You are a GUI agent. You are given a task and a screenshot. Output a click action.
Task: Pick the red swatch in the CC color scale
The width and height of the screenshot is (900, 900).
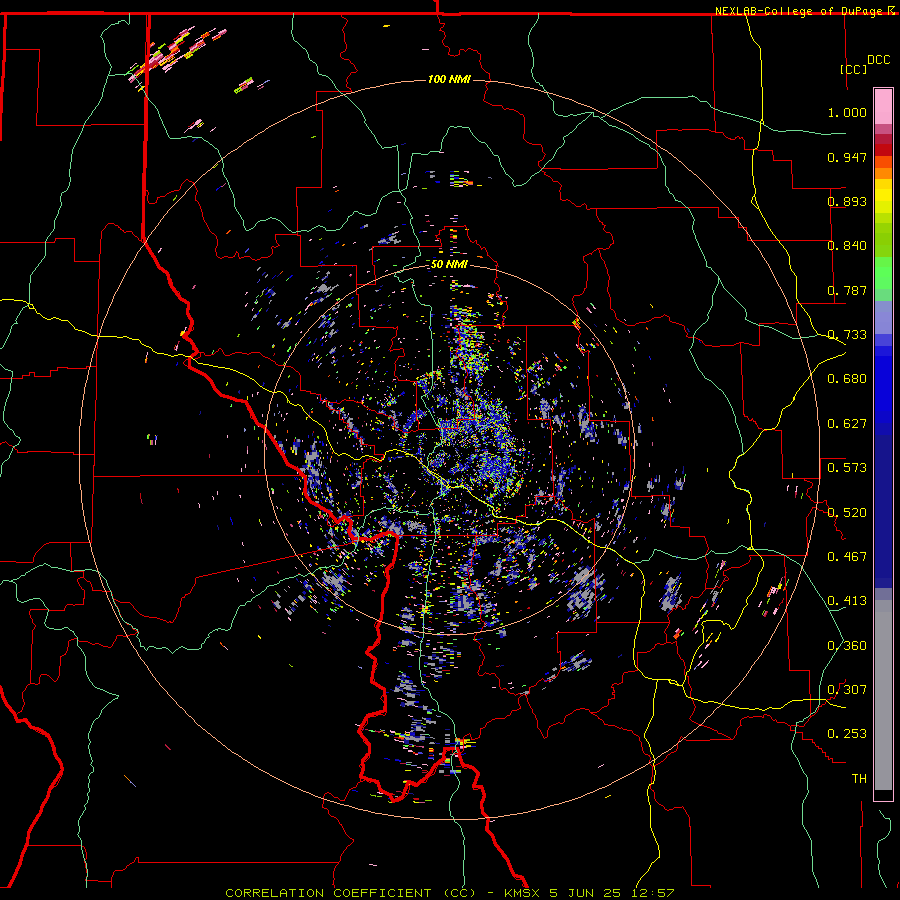(x=883, y=150)
